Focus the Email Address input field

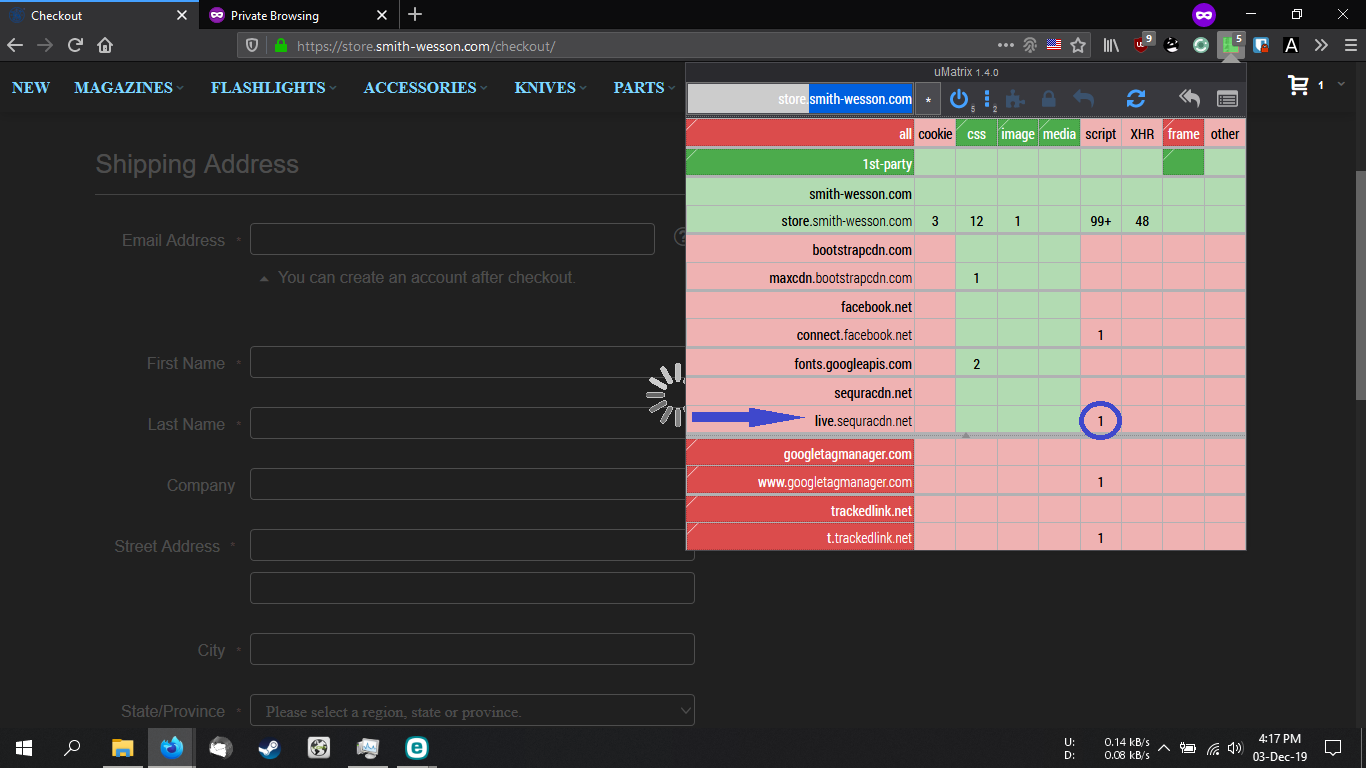pyautogui.click(x=452, y=239)
